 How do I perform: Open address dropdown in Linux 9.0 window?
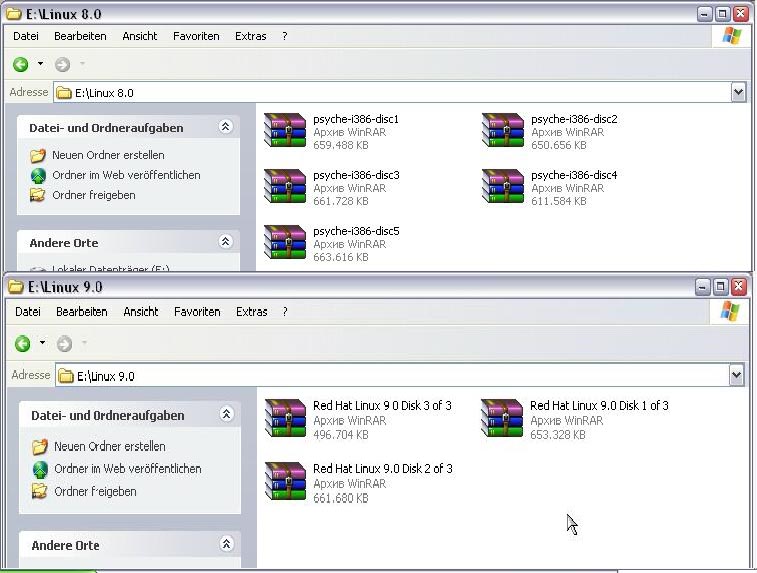tap(736, 375)
